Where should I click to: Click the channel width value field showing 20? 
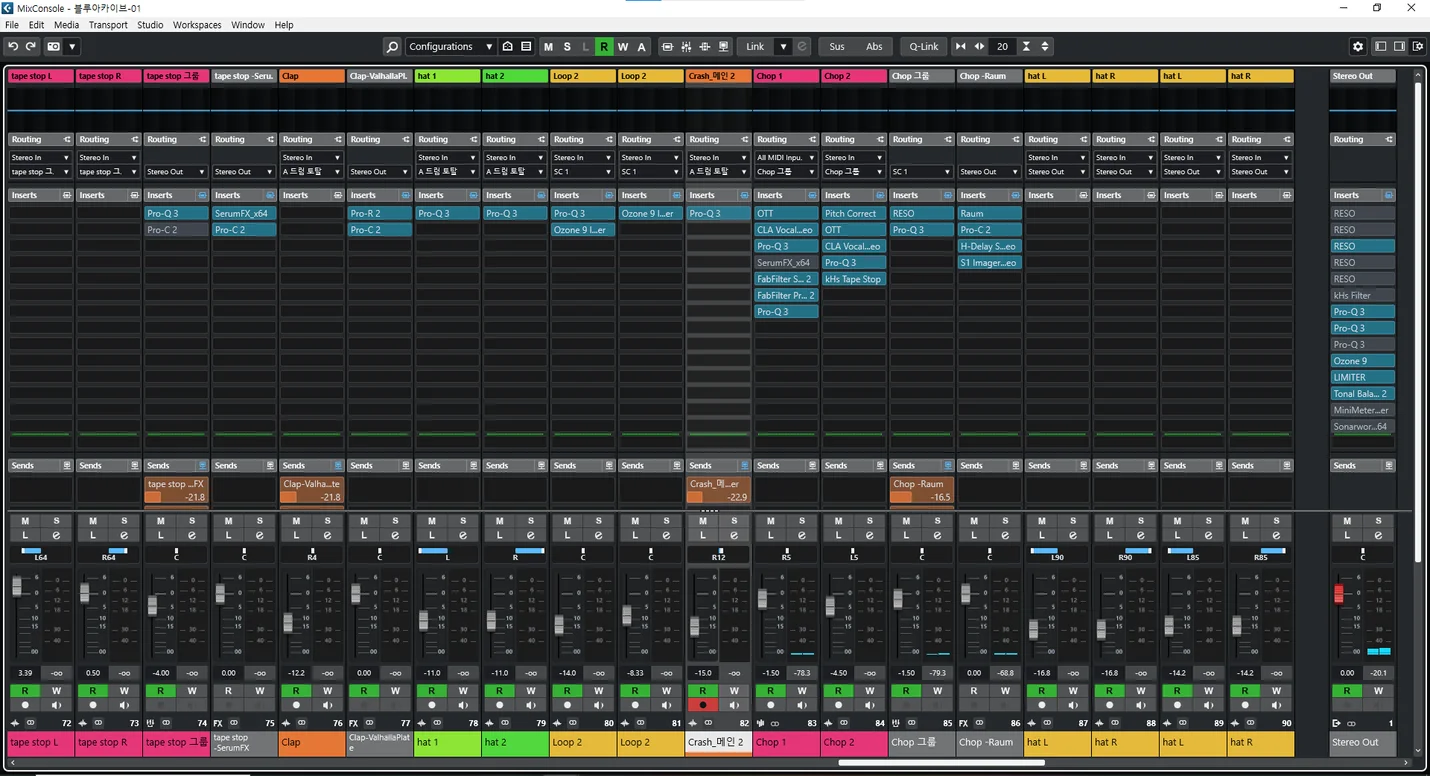coord(1002,46)
